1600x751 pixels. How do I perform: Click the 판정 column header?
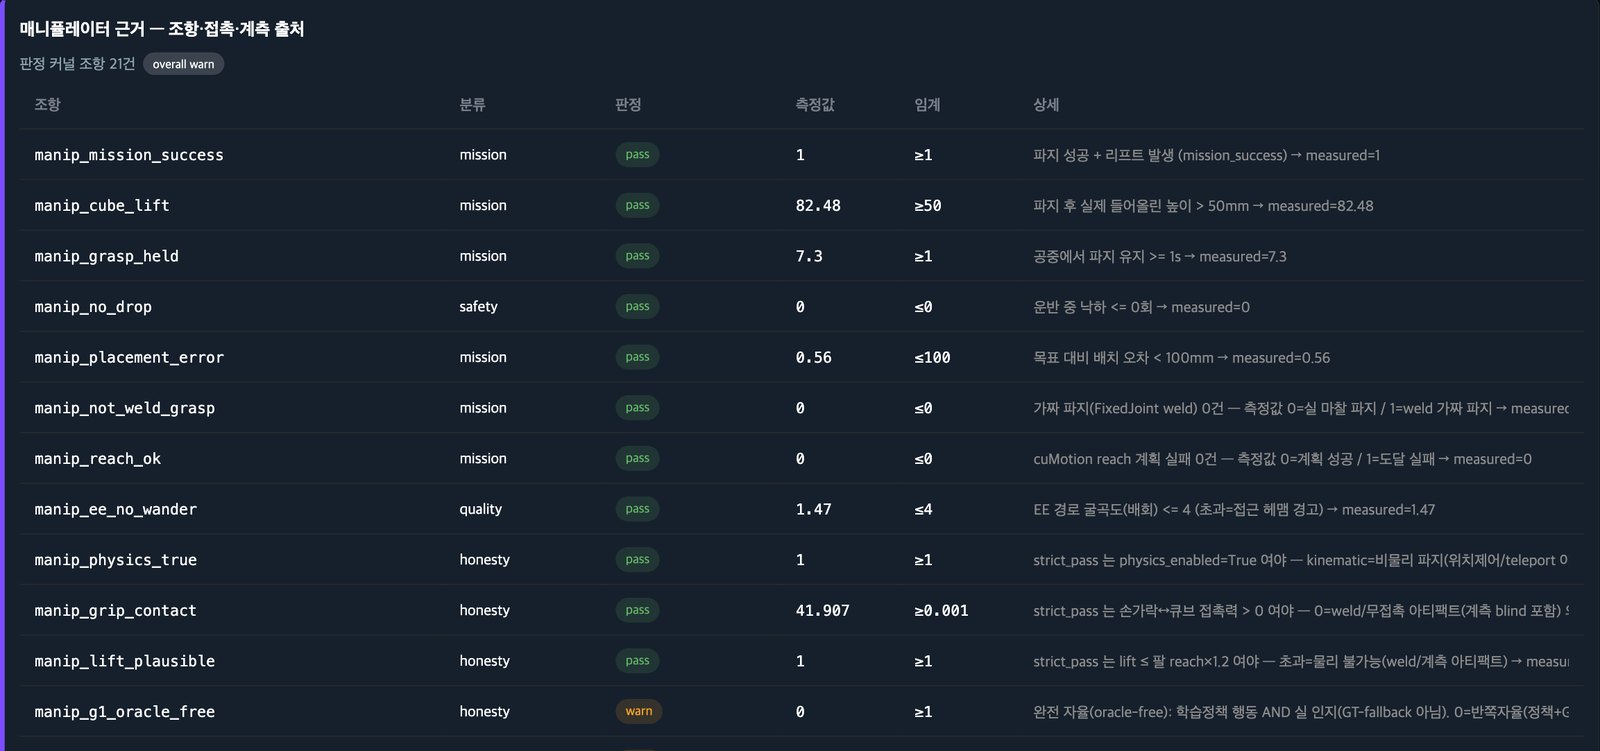(x=628, y=104)
